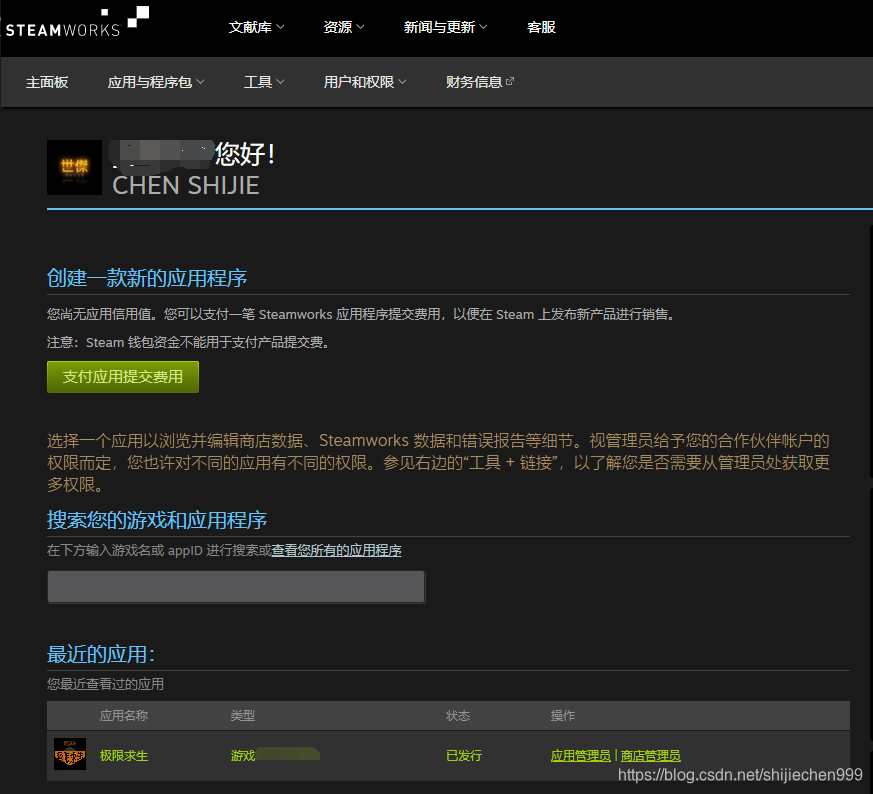
Task: Click the 支付应用提交费用 button
Action: click(122, 377)
